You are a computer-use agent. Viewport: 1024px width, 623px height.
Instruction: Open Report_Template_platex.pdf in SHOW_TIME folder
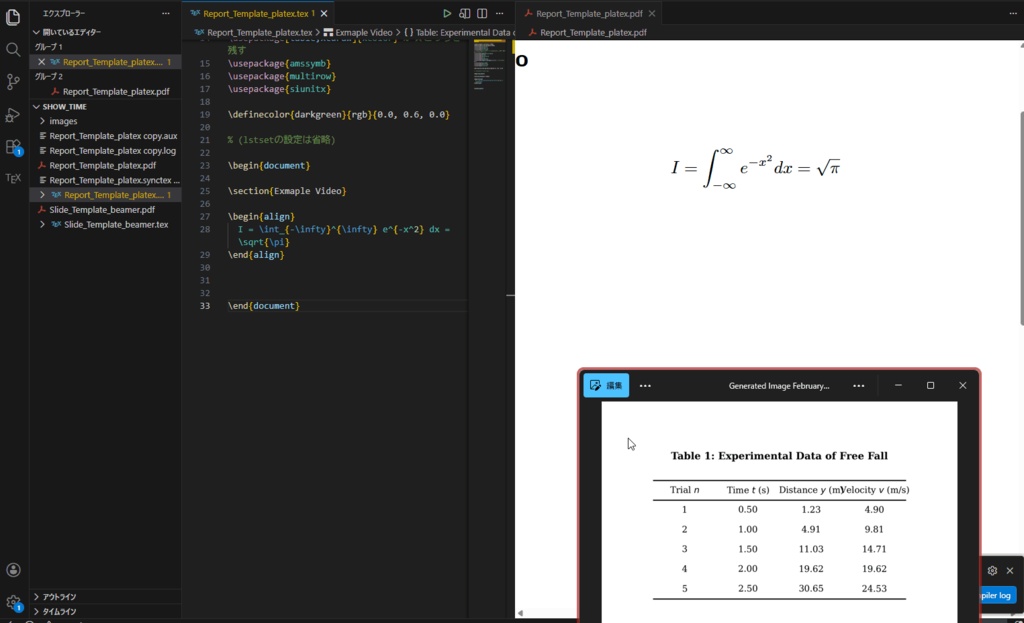click(x=103, y=165)
